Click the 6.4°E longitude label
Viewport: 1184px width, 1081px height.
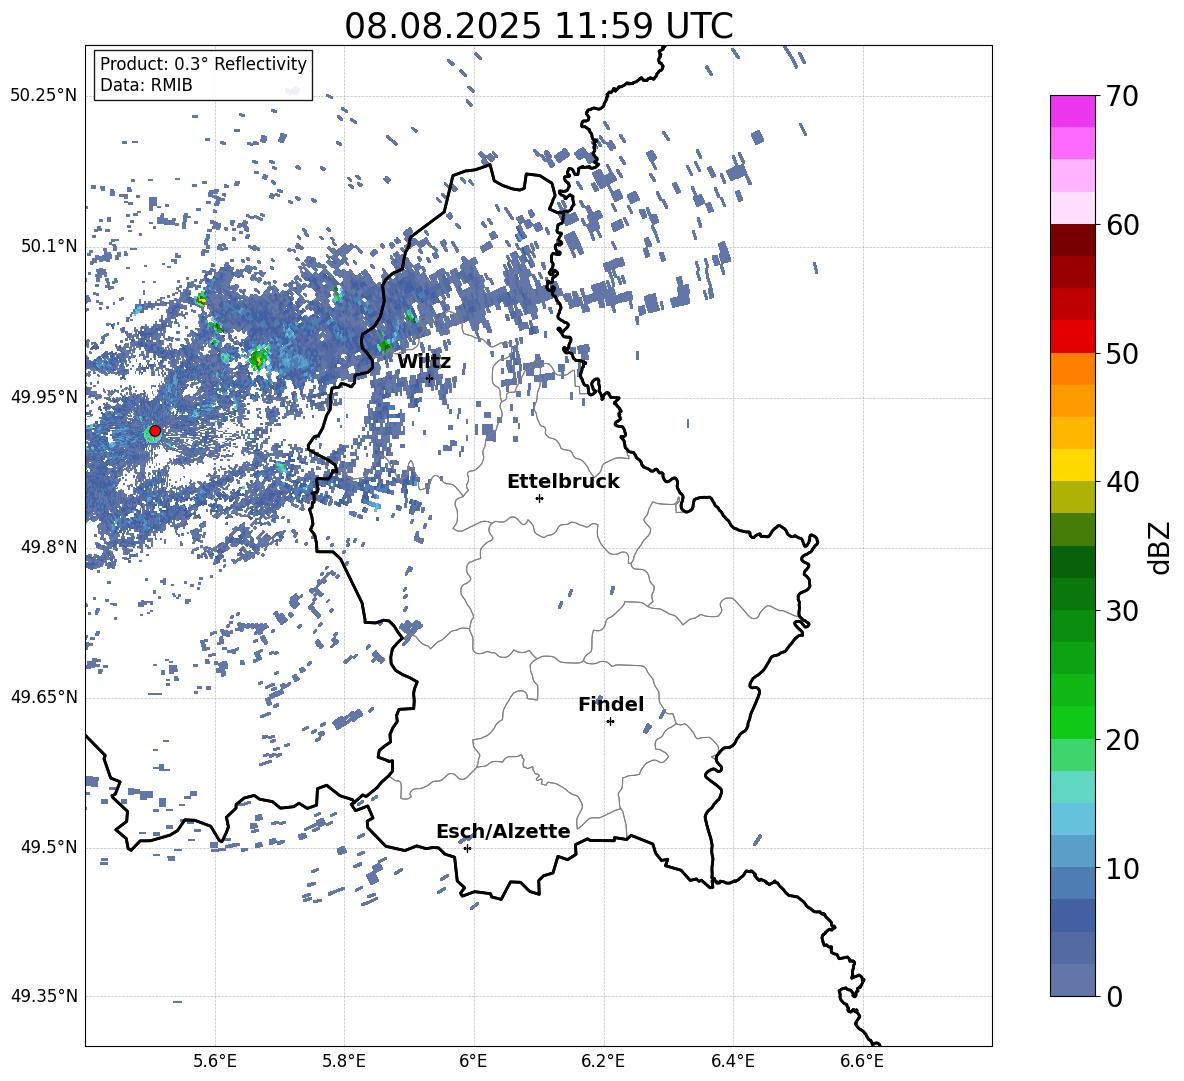coord(732,1061)
